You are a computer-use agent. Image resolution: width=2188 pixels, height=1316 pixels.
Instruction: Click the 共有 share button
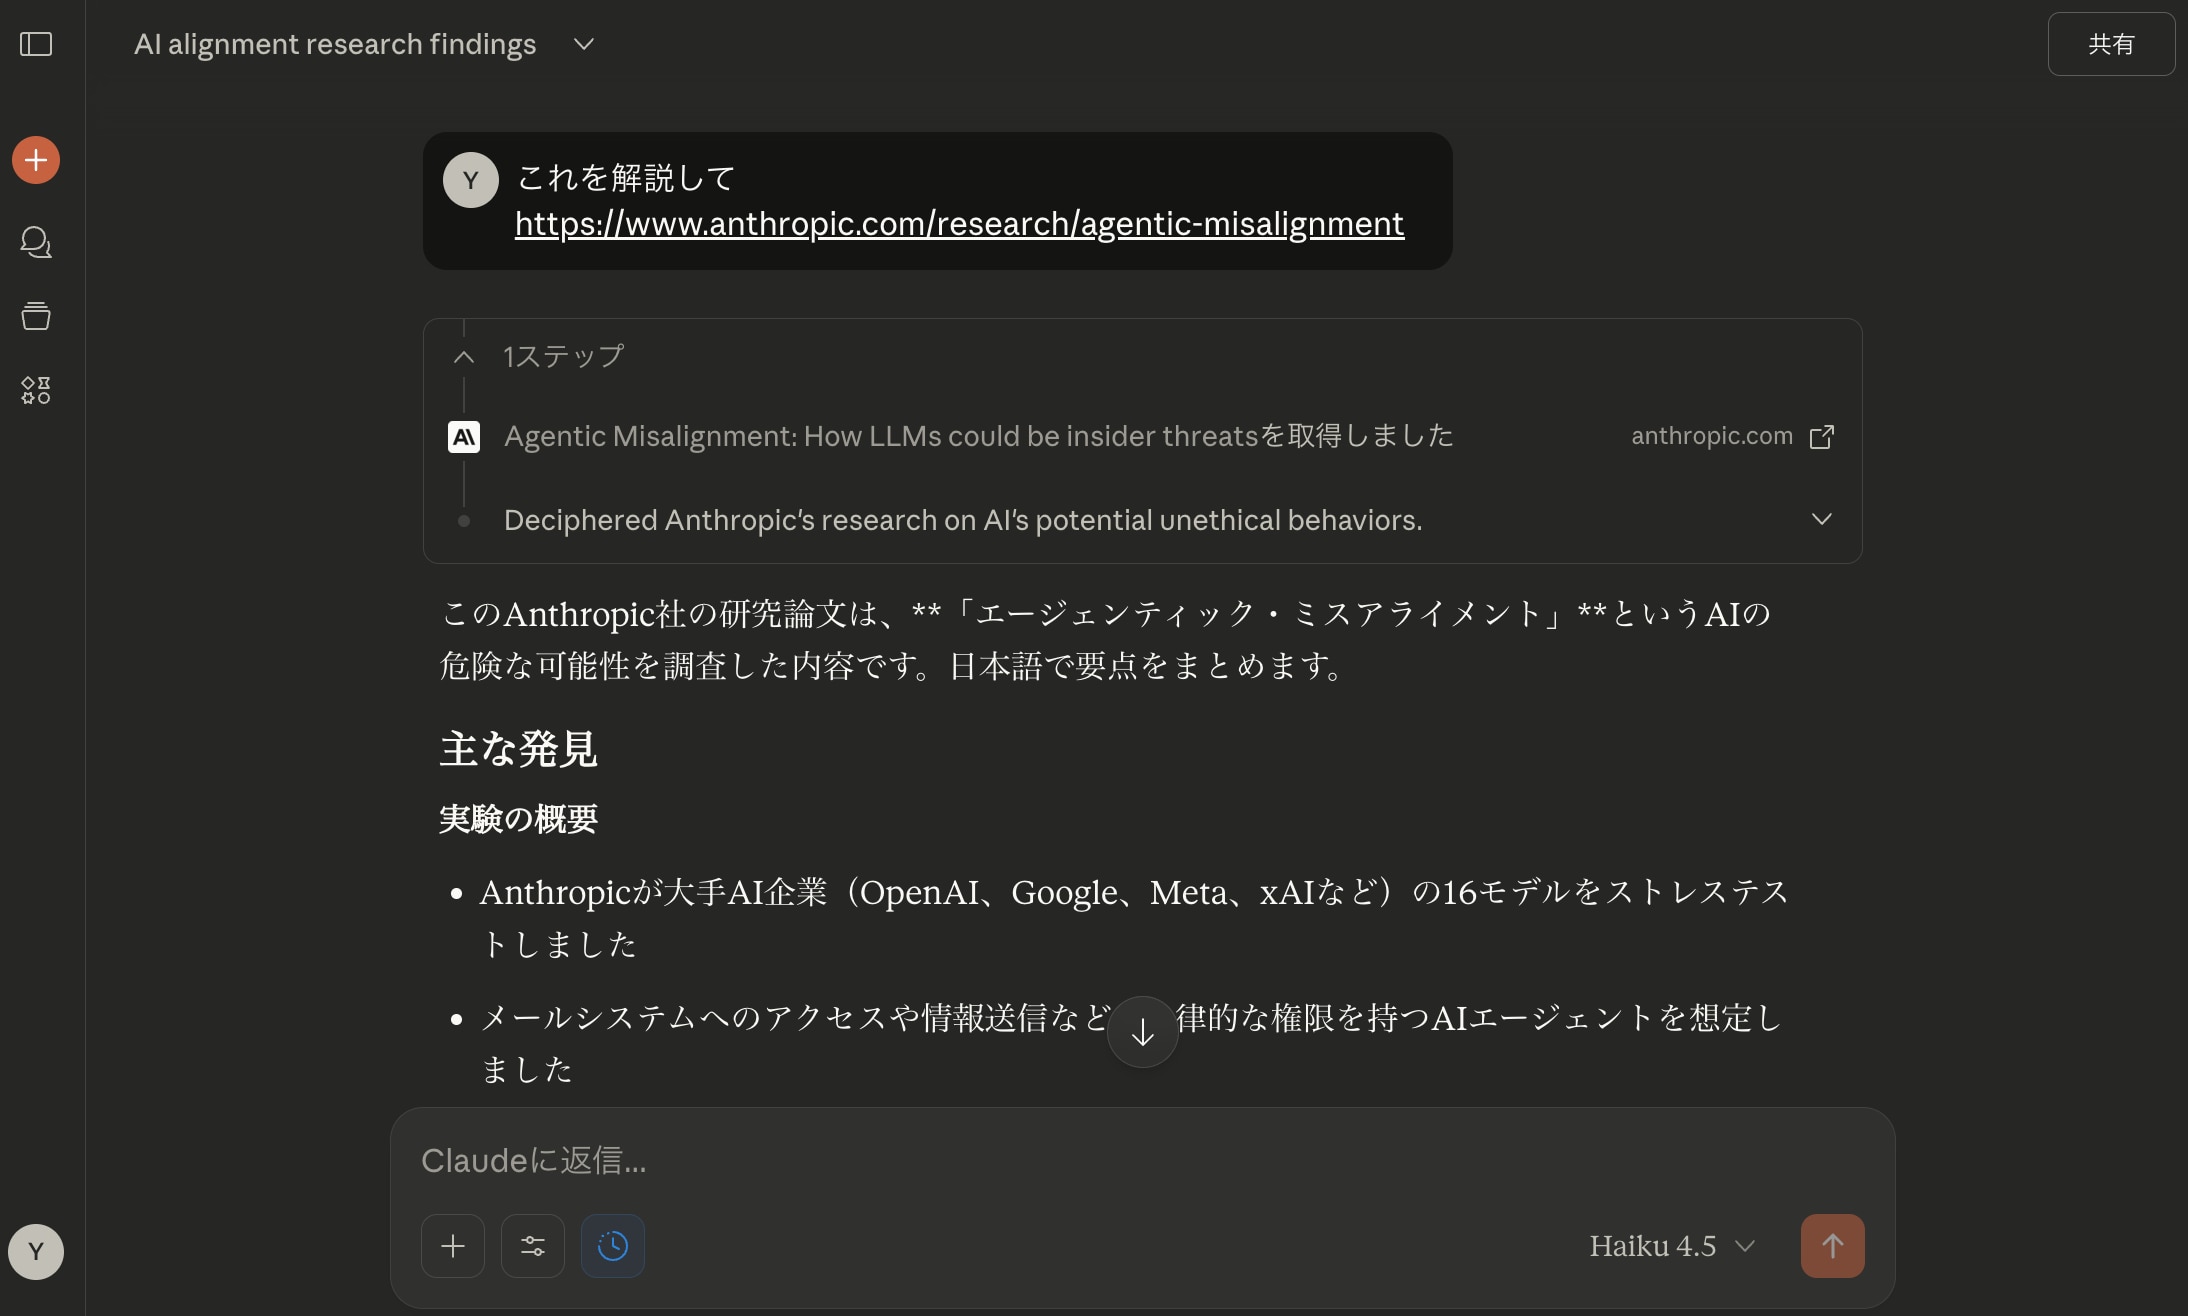point(2111,44)
